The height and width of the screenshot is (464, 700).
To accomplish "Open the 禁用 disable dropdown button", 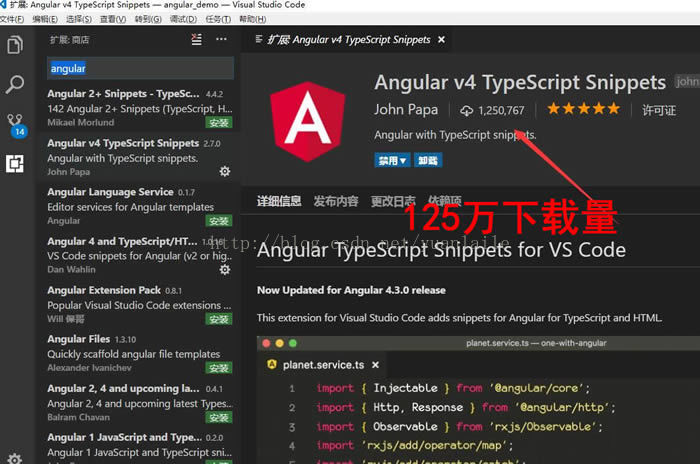I will (x=392, y=160).
